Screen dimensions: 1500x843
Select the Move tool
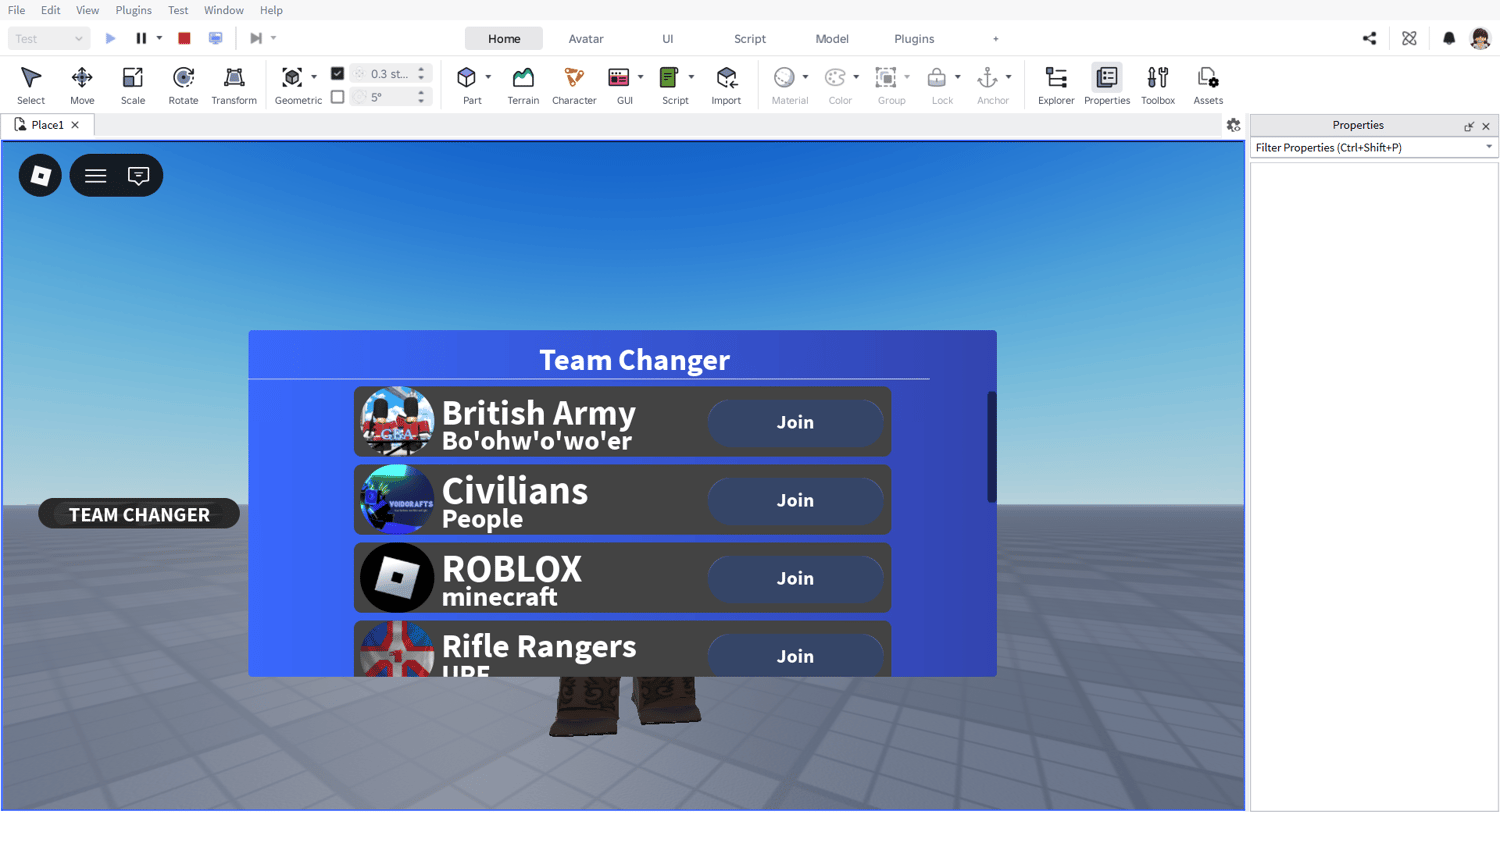(x=82, y=85)
